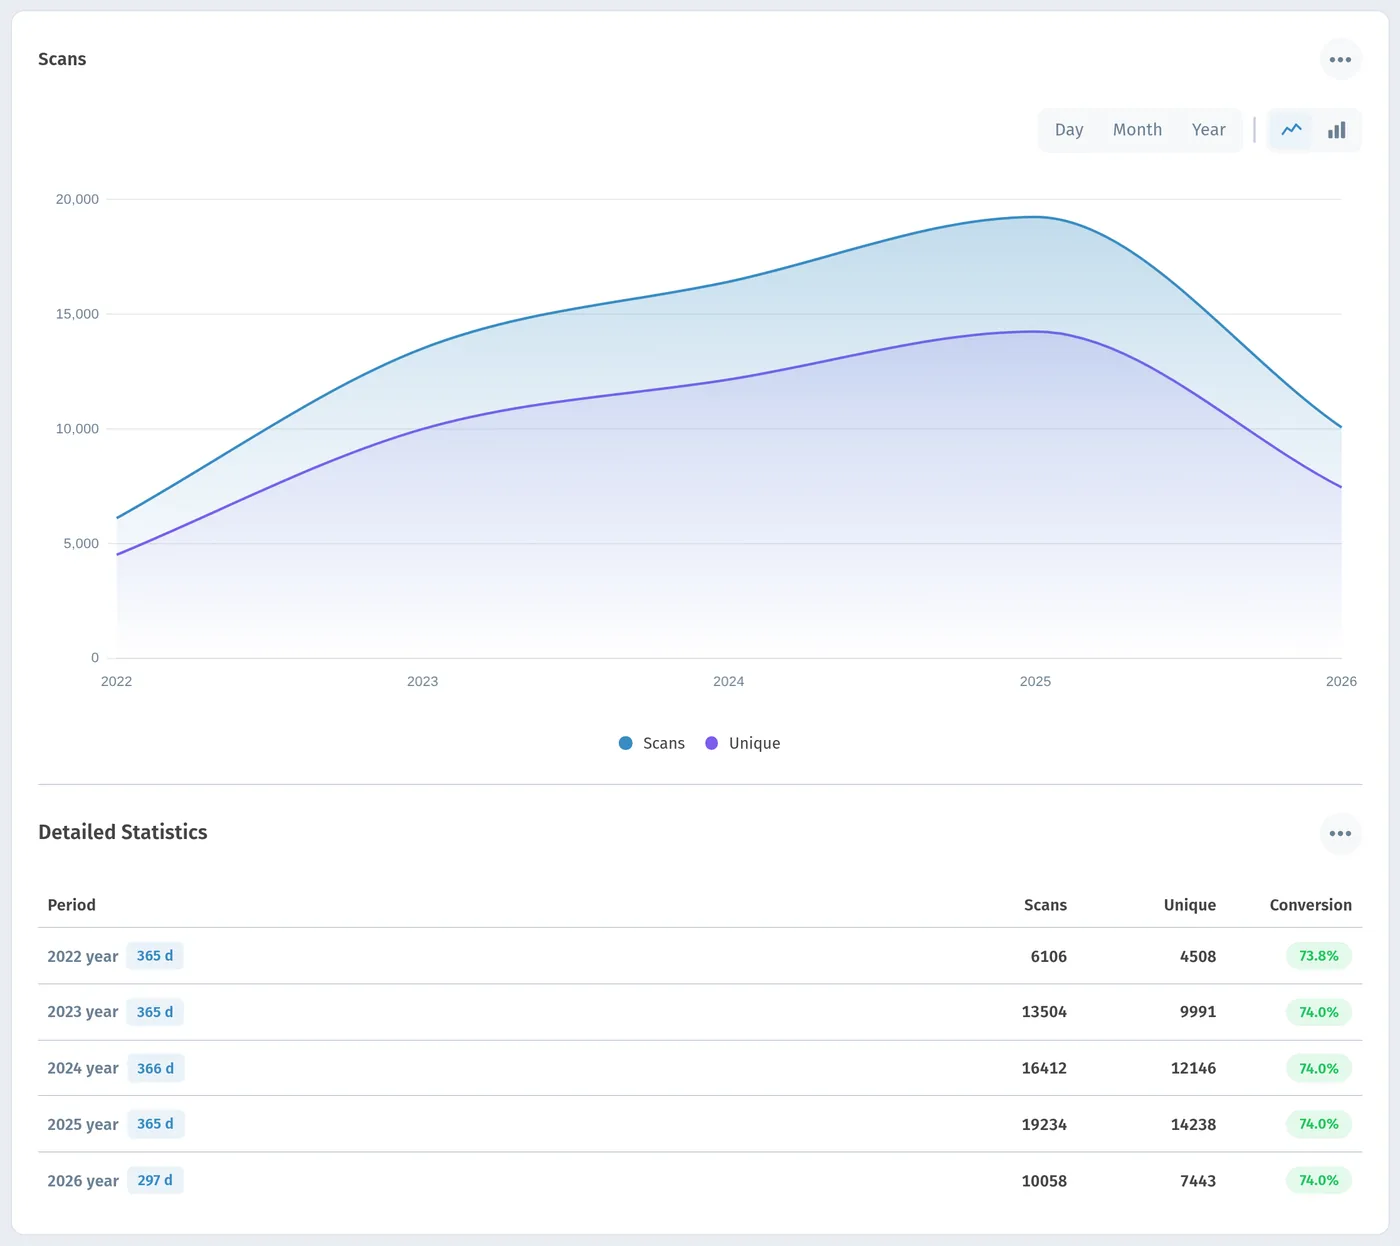Open the Scans card three-dot menu
The width and height of the screenshot is (1400, 1246).
pos(1340,60)
